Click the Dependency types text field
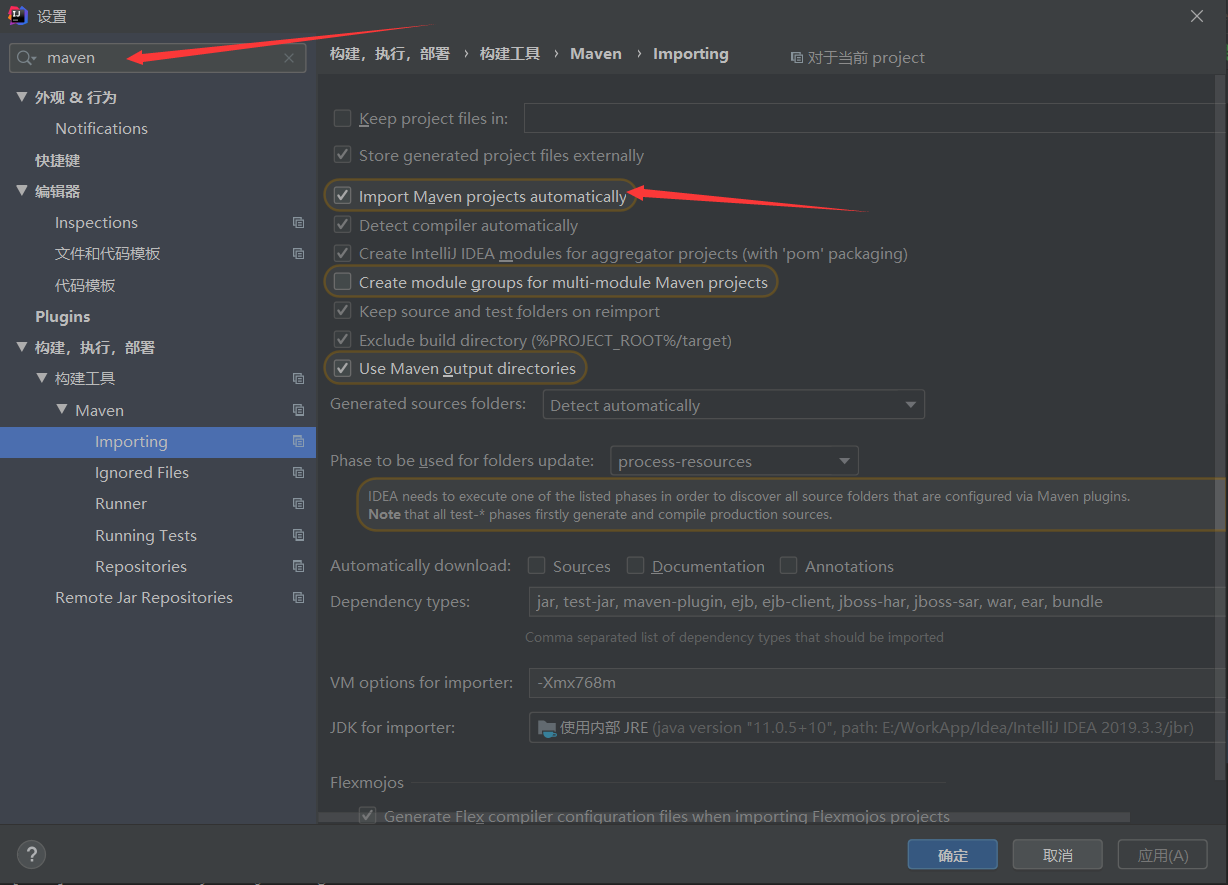This screenshot has height=885, width=1228. (877, 602)
